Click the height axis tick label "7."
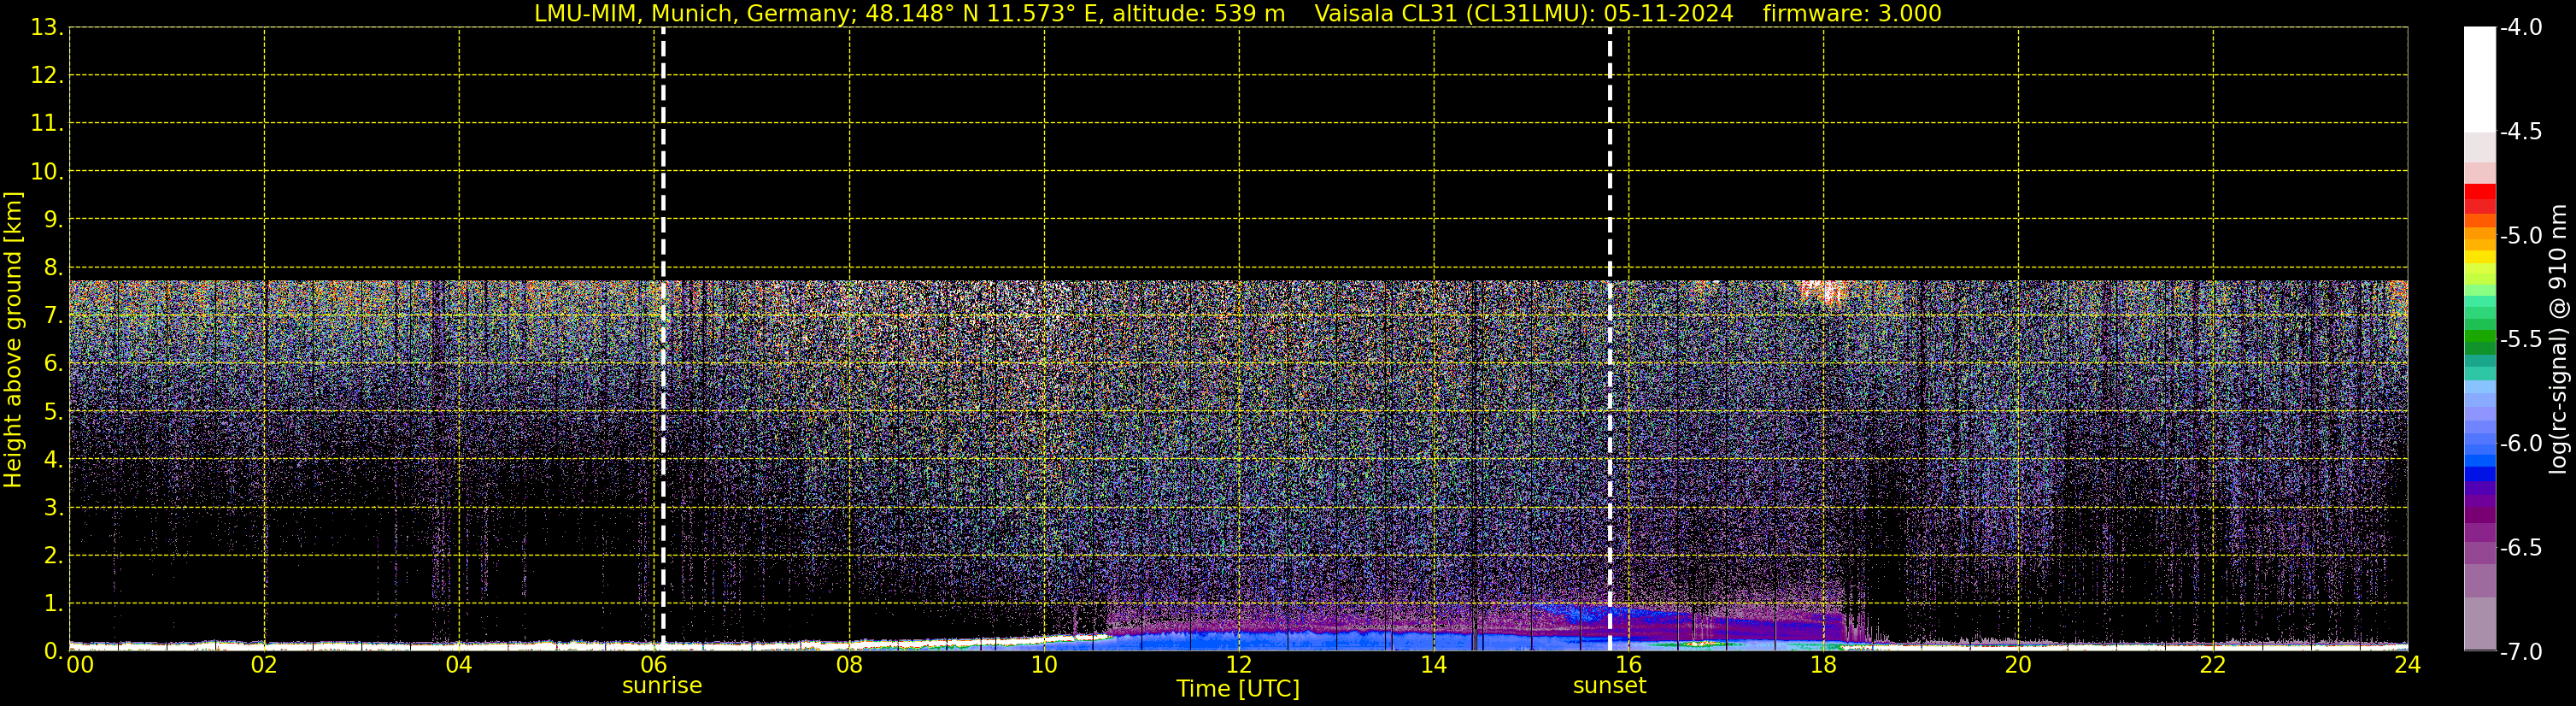Image resolution: width=2576 pixels, height=706 pixels. pos(53,315)
